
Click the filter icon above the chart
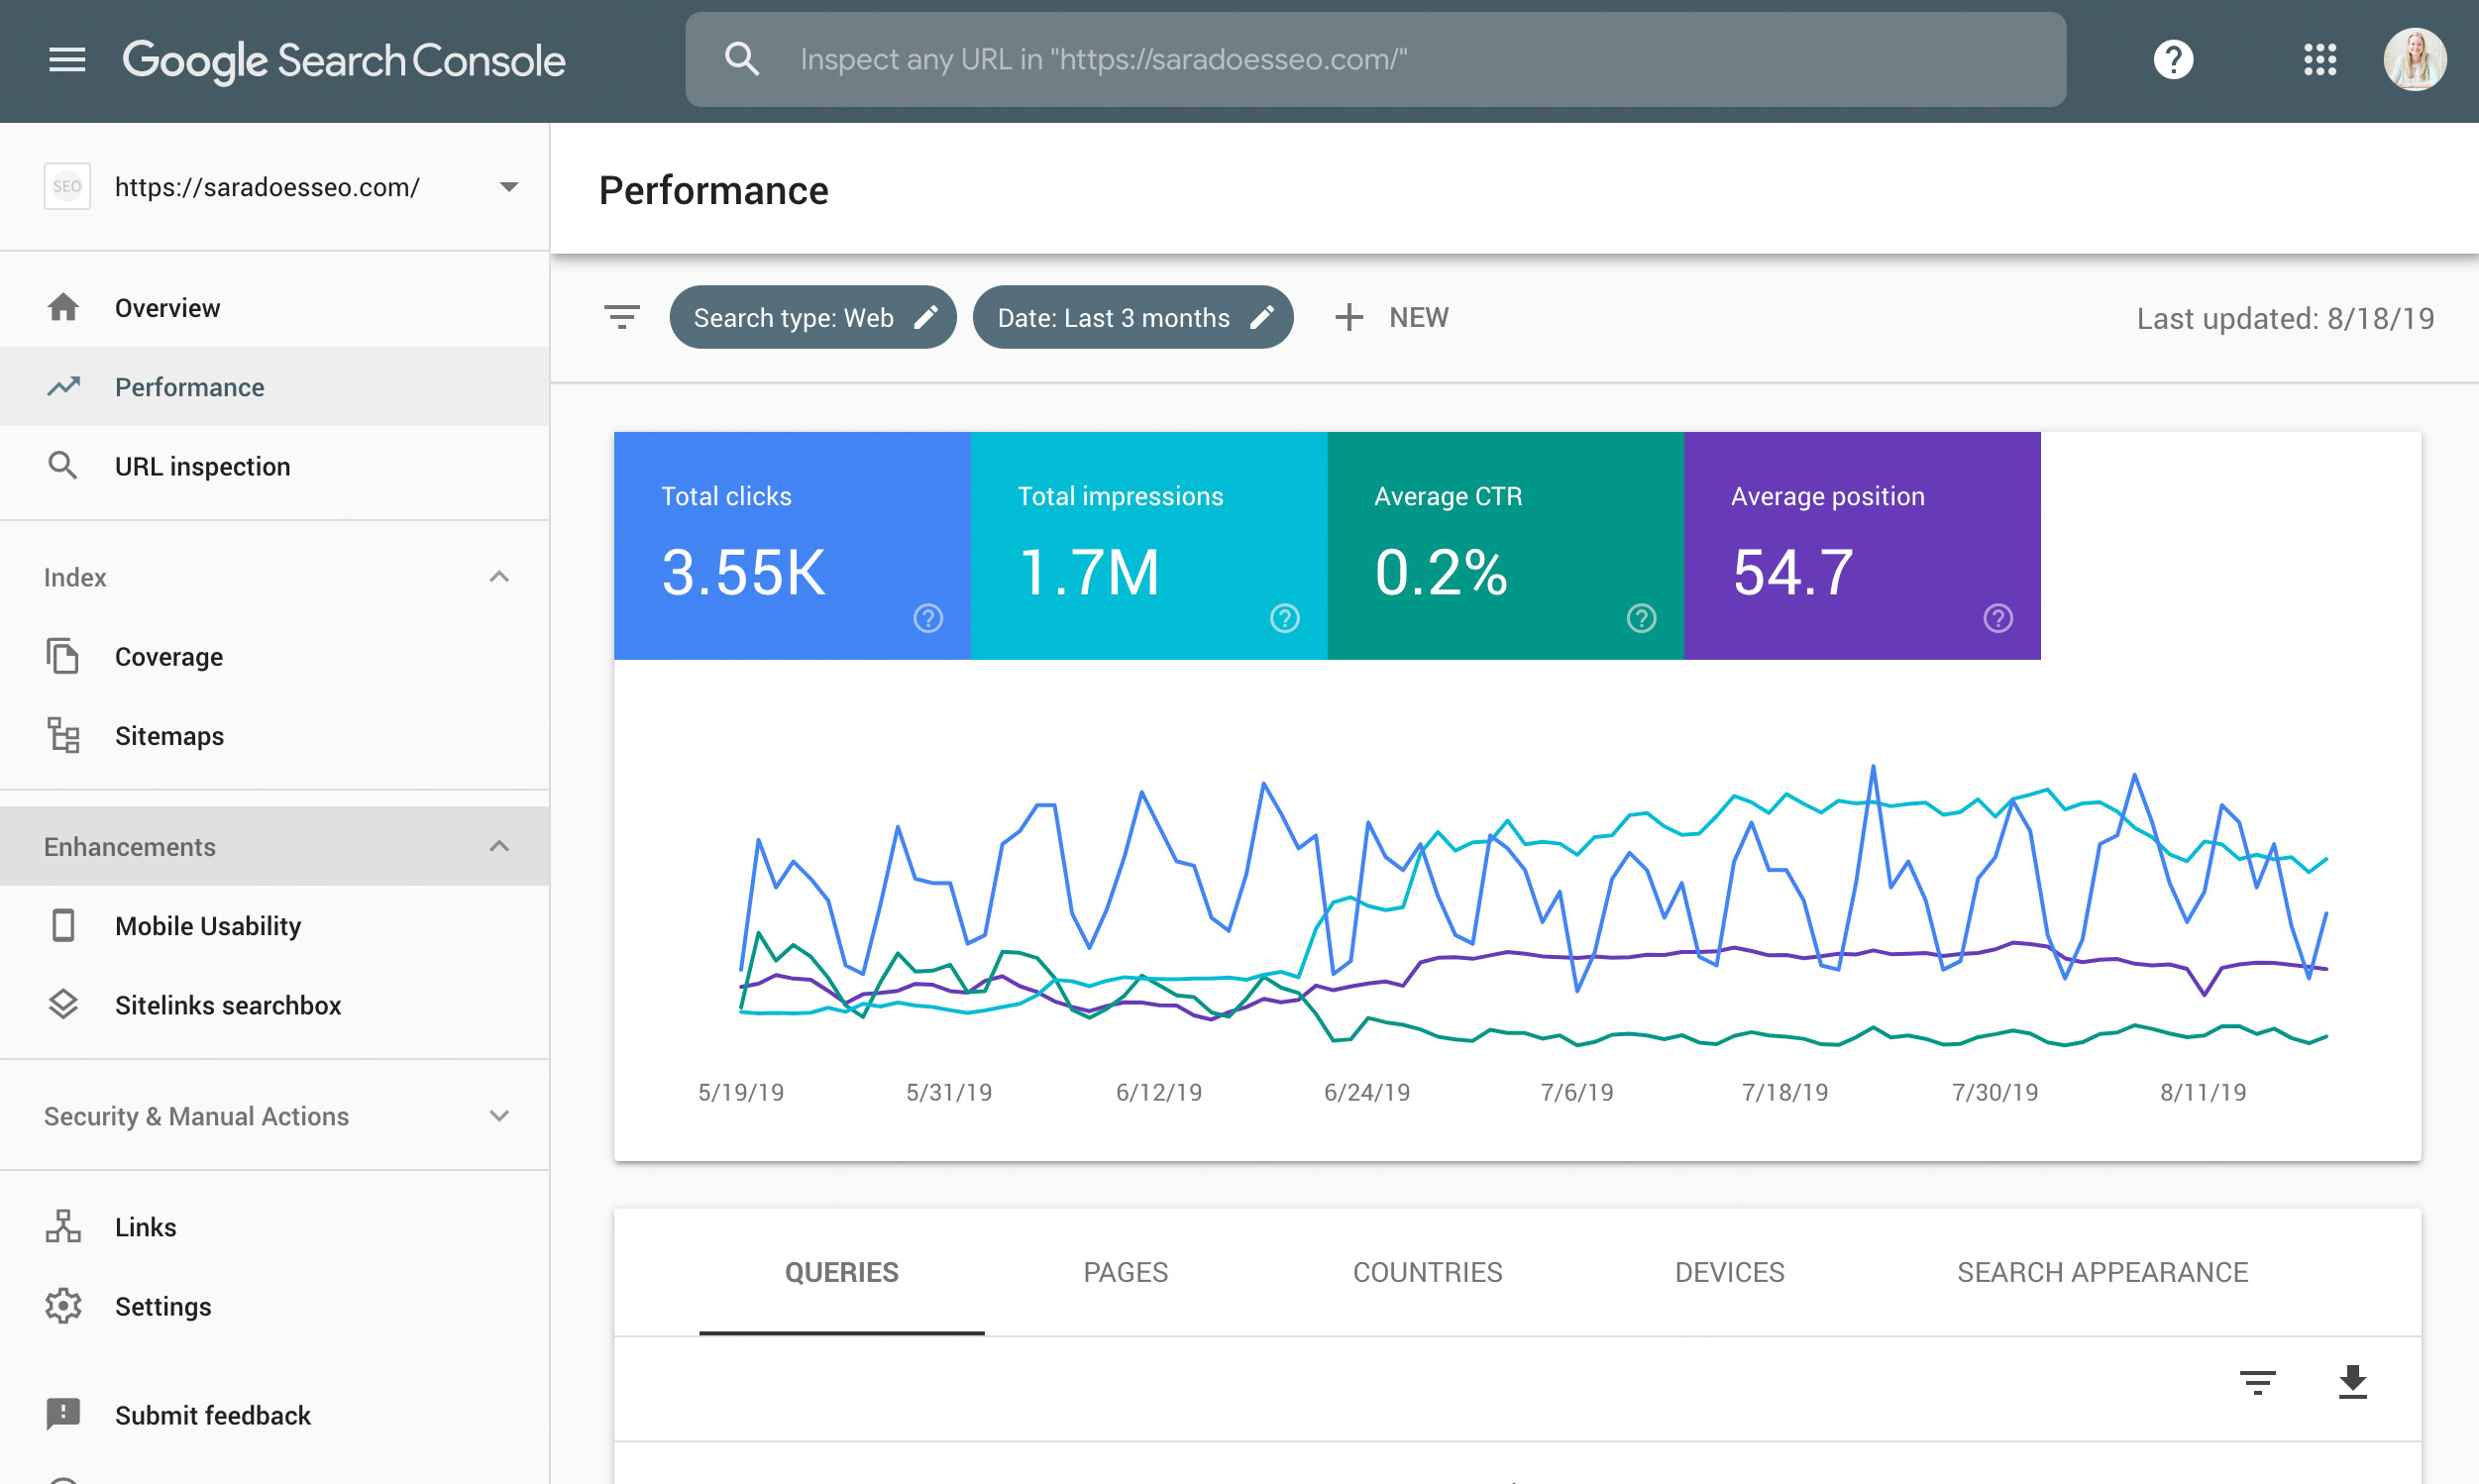[x=620, y=317]
